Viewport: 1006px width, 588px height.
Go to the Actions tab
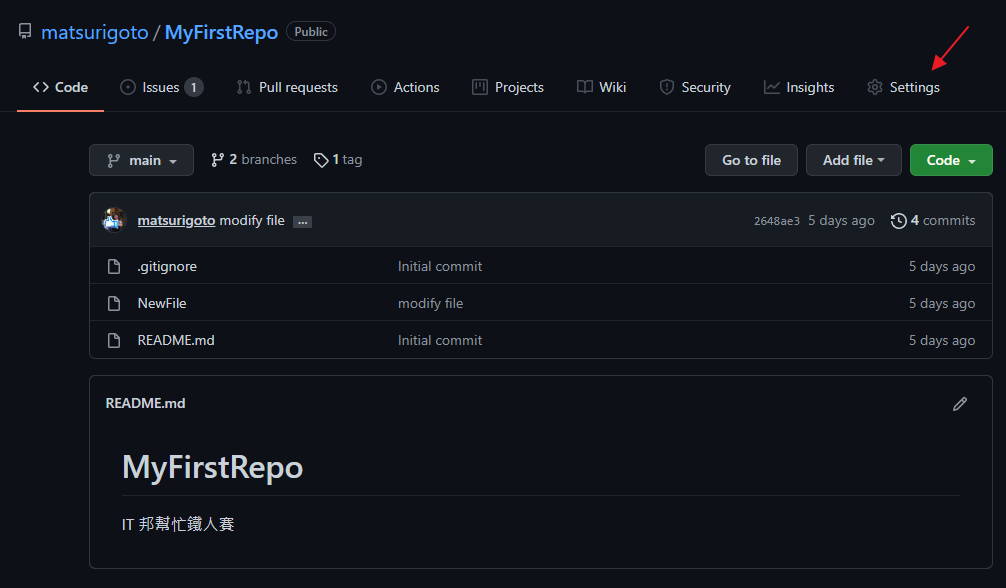[405, 87]
